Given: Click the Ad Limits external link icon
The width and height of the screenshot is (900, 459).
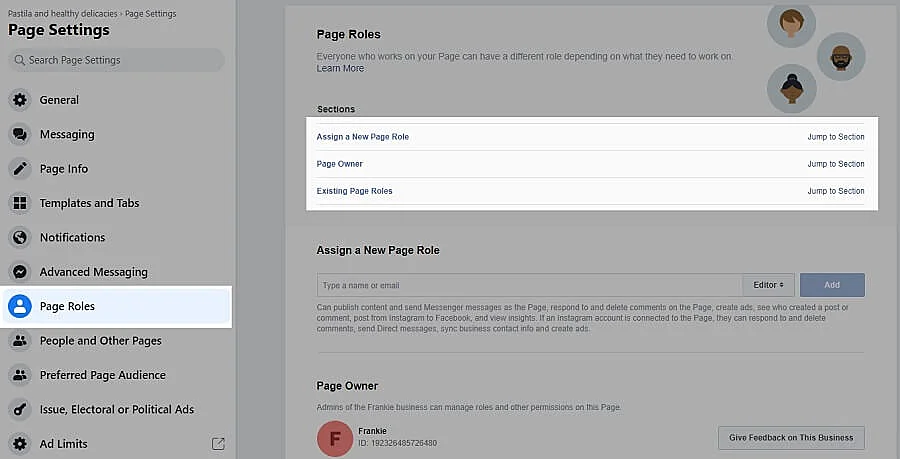Looking at the screenshot, I should pos(218,443).
